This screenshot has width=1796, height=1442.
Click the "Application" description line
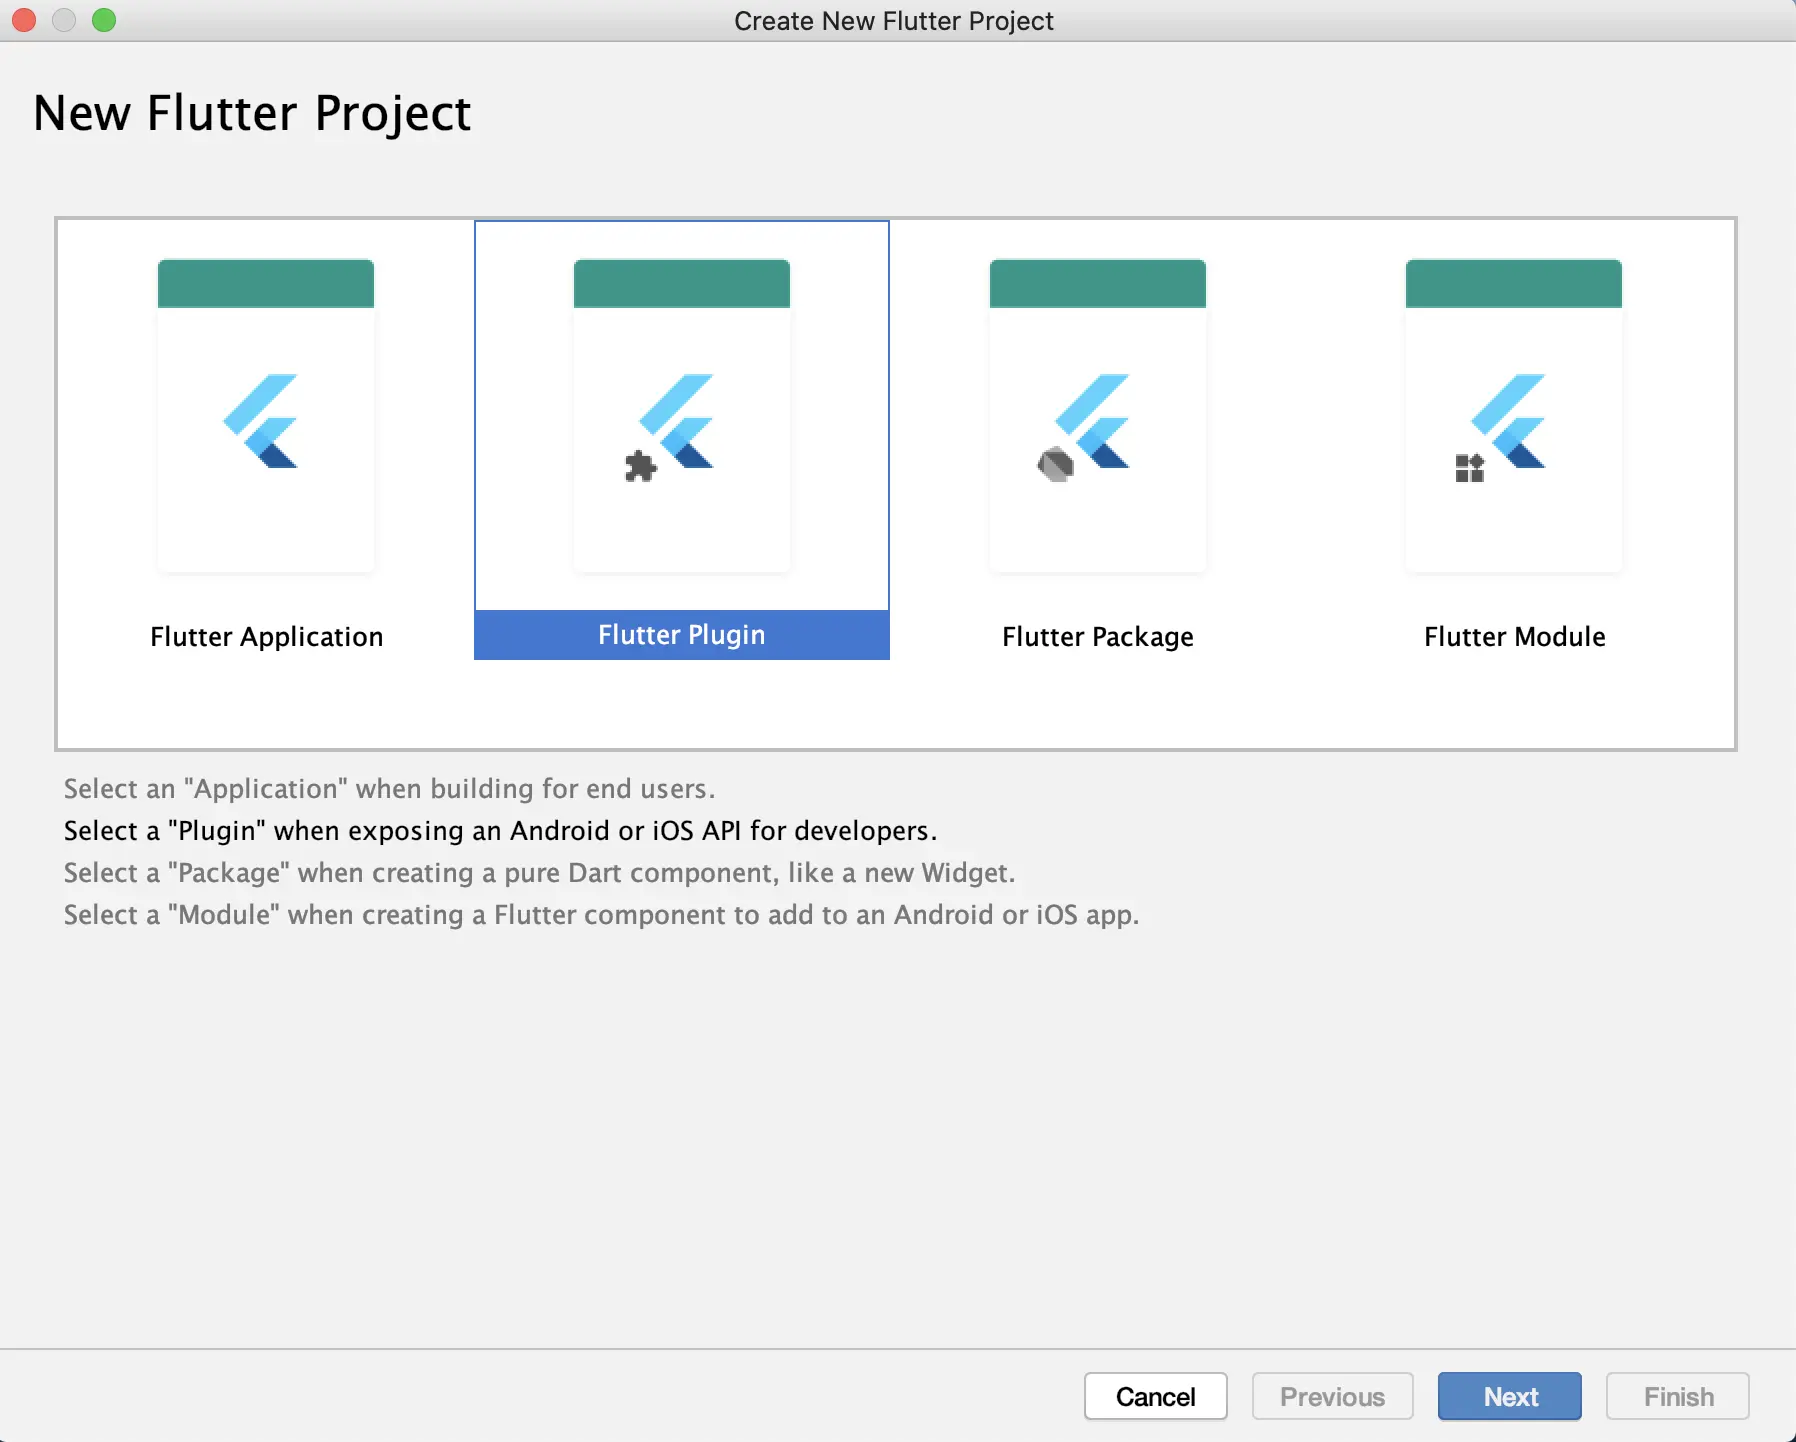click(390, 789)
